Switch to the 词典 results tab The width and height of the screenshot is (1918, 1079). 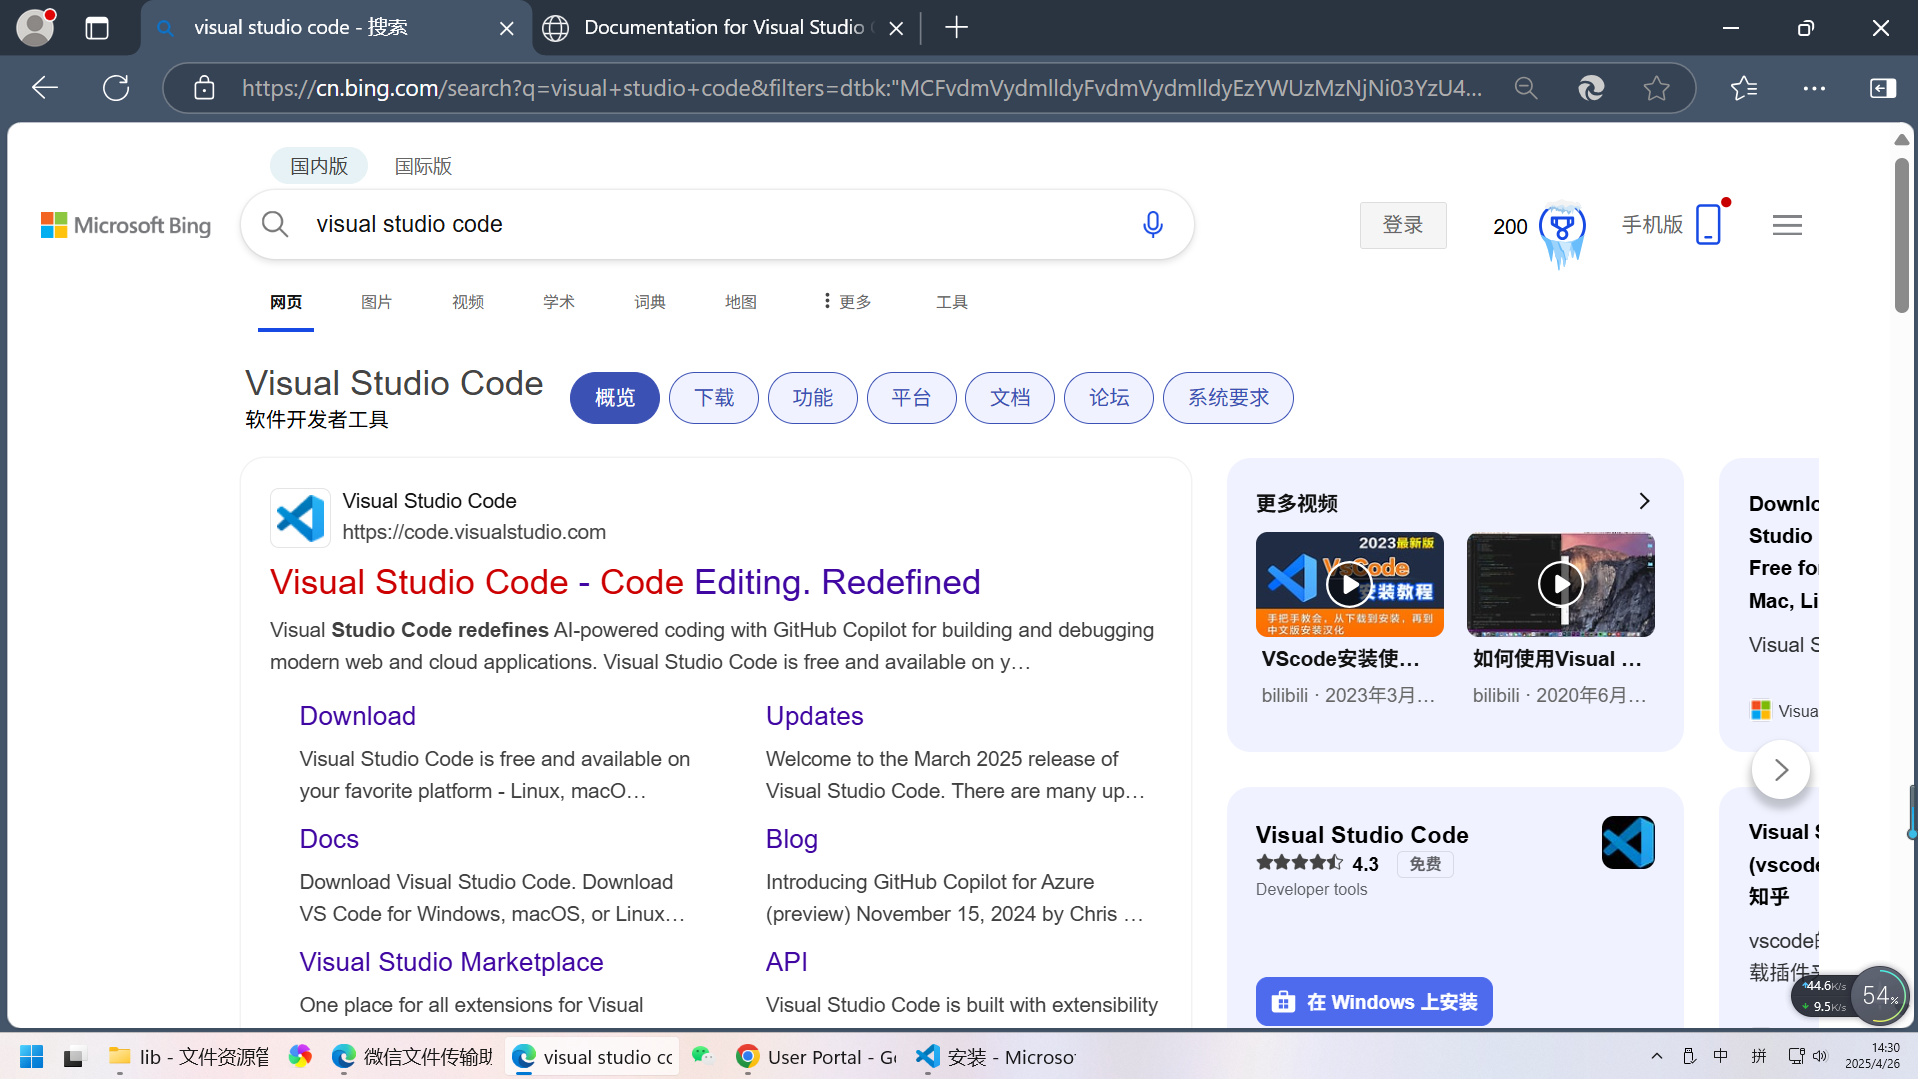pos(650,302)
